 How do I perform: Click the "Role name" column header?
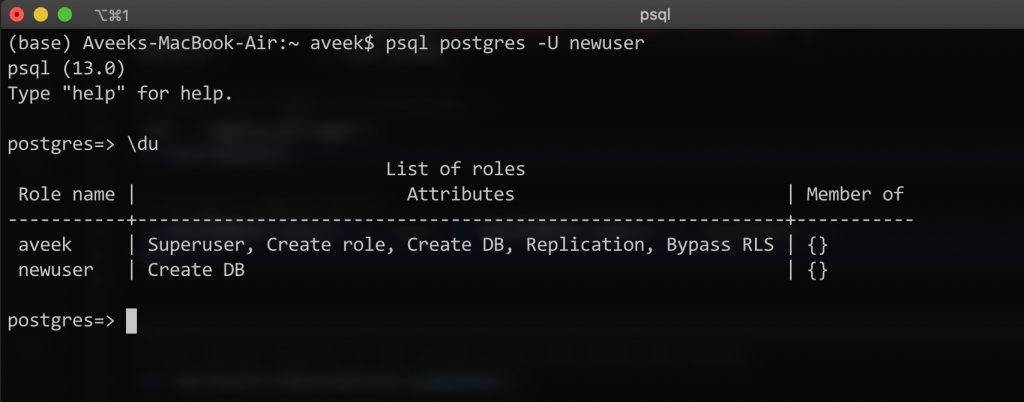tap(66, 194)
